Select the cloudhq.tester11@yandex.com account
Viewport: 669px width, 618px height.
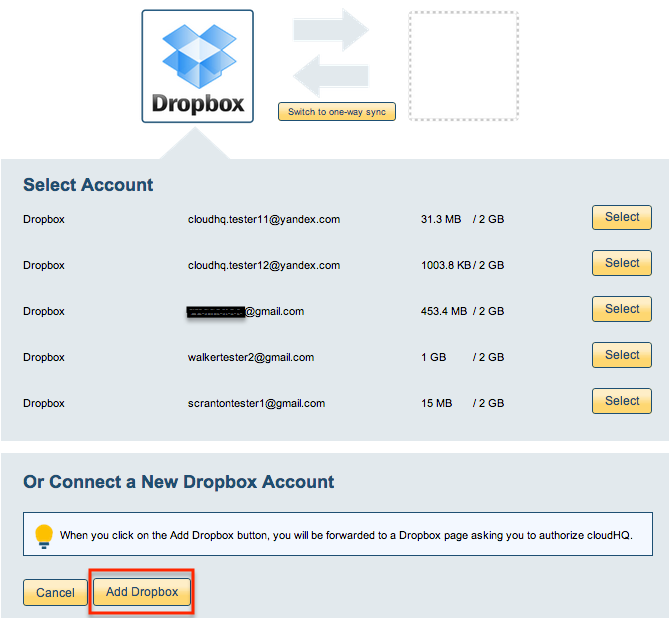pos(622,217)
